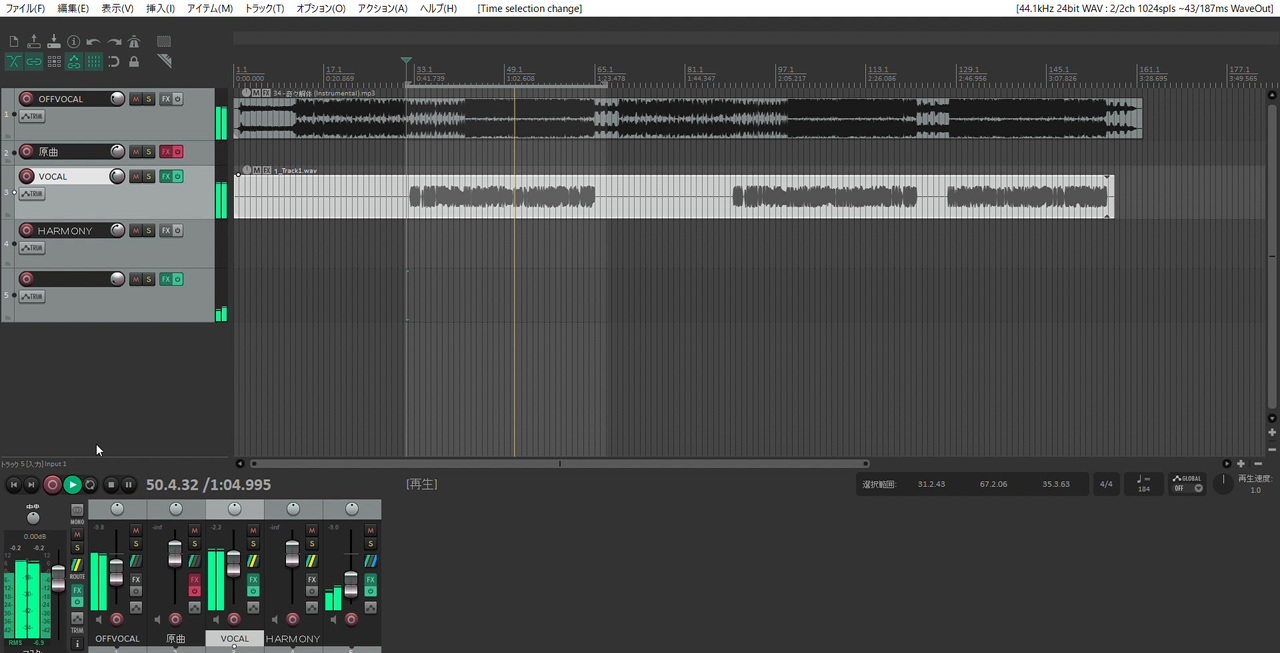This screenshot has width=1280, height=653.
Task: Open the オプション(O) menu
Action: tap(321, 8)
